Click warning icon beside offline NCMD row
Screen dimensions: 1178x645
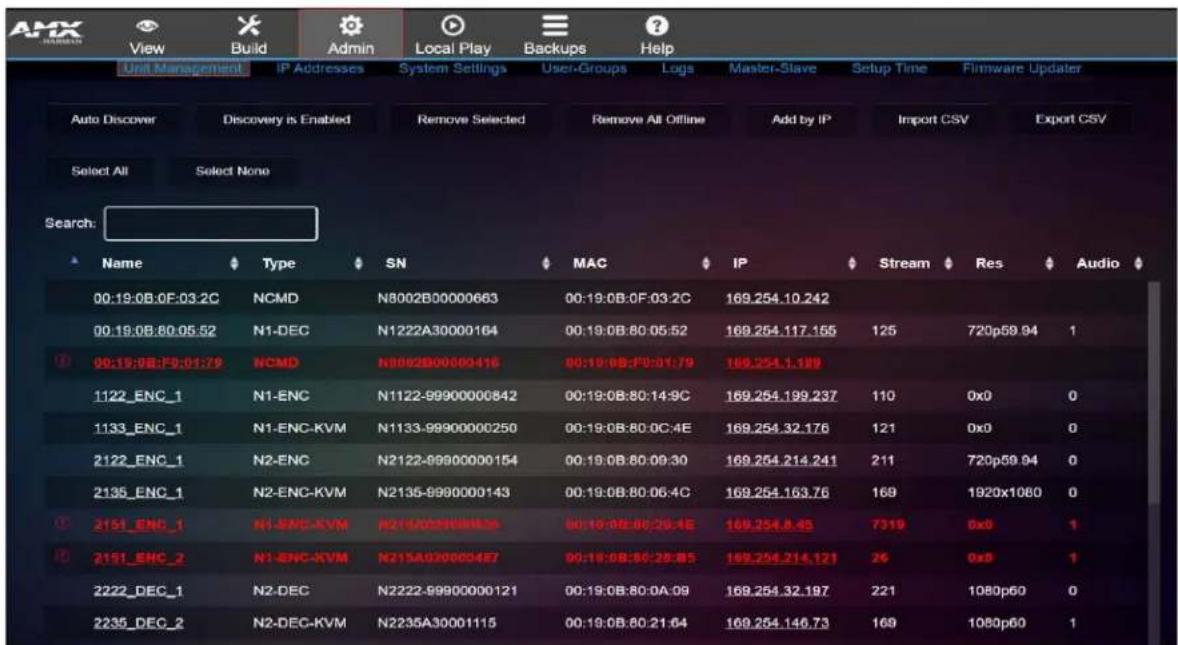63,362
